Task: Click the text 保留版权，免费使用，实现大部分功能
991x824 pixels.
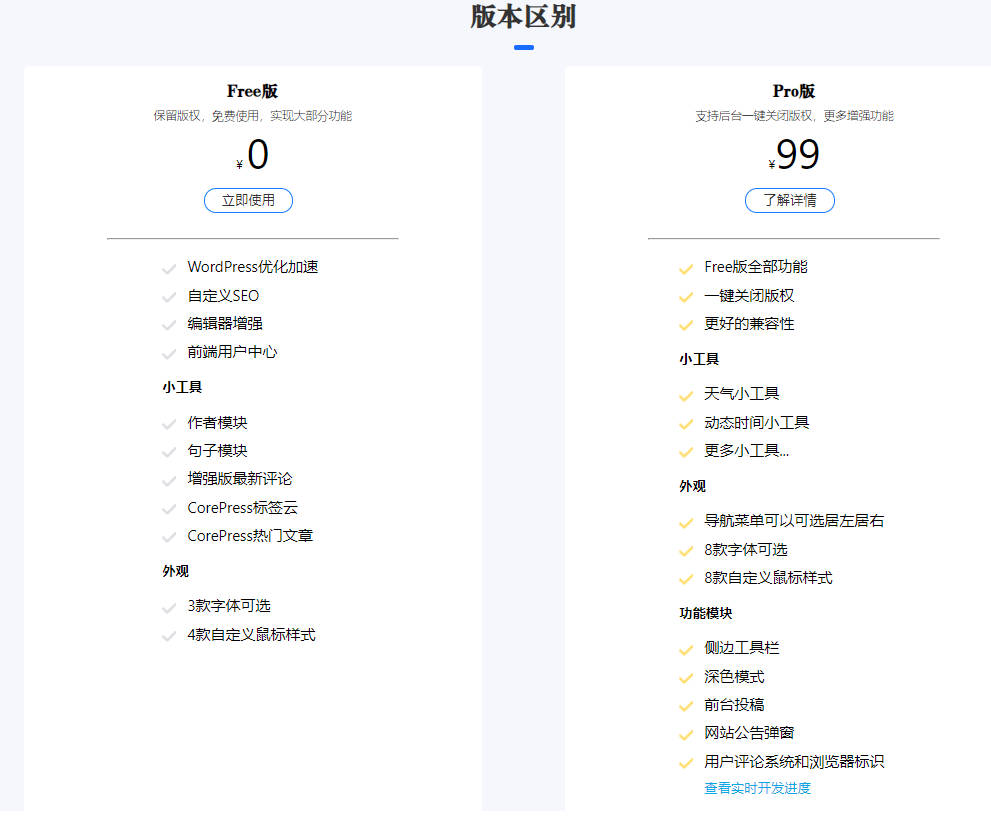Action: point(252,116)
